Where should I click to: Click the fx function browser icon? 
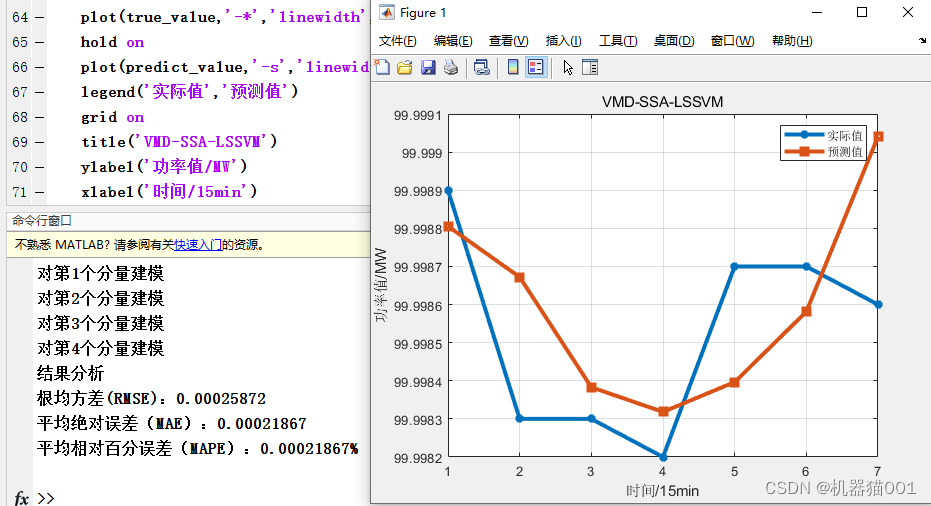click(21, 497)
